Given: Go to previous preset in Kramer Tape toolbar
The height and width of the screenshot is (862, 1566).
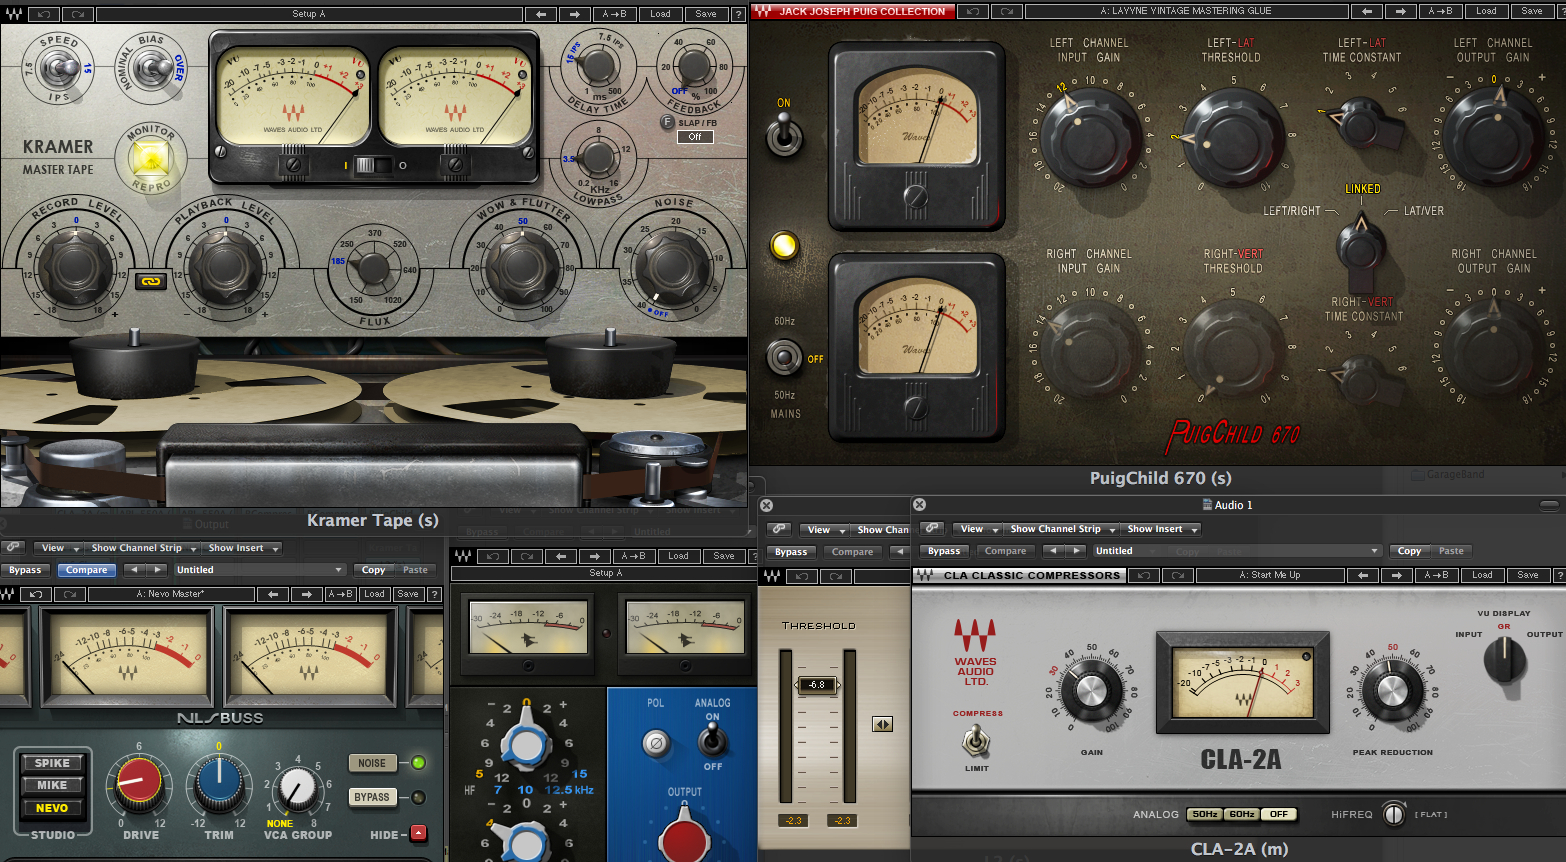Looking at the screenshot, I should point(540,14).
